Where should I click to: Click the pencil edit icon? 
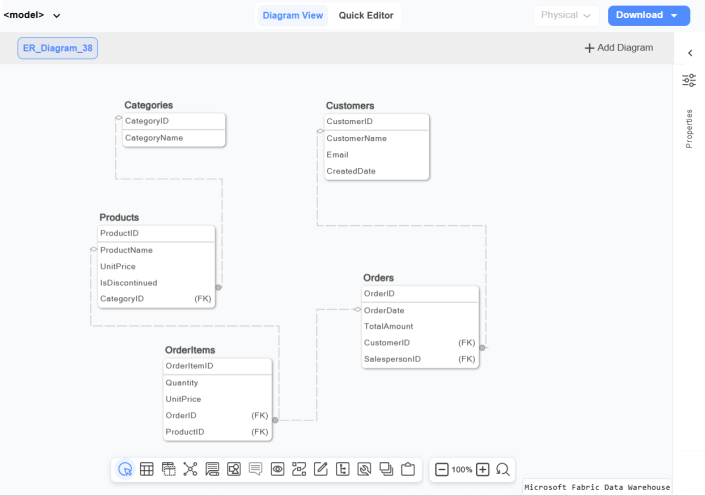(x=321, y=469)
